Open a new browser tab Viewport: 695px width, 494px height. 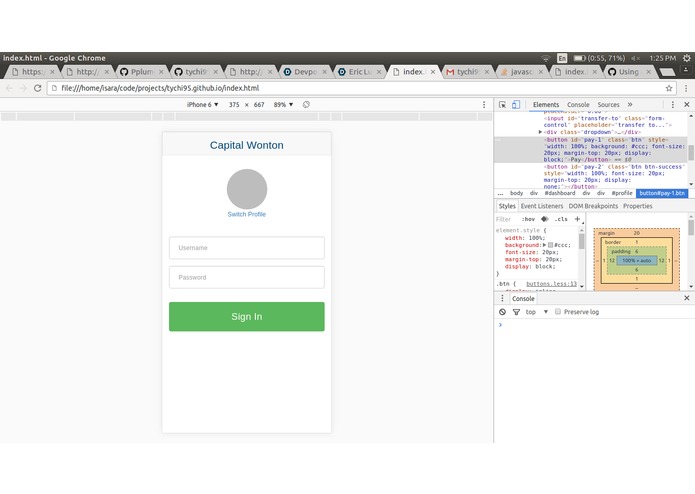667,72
